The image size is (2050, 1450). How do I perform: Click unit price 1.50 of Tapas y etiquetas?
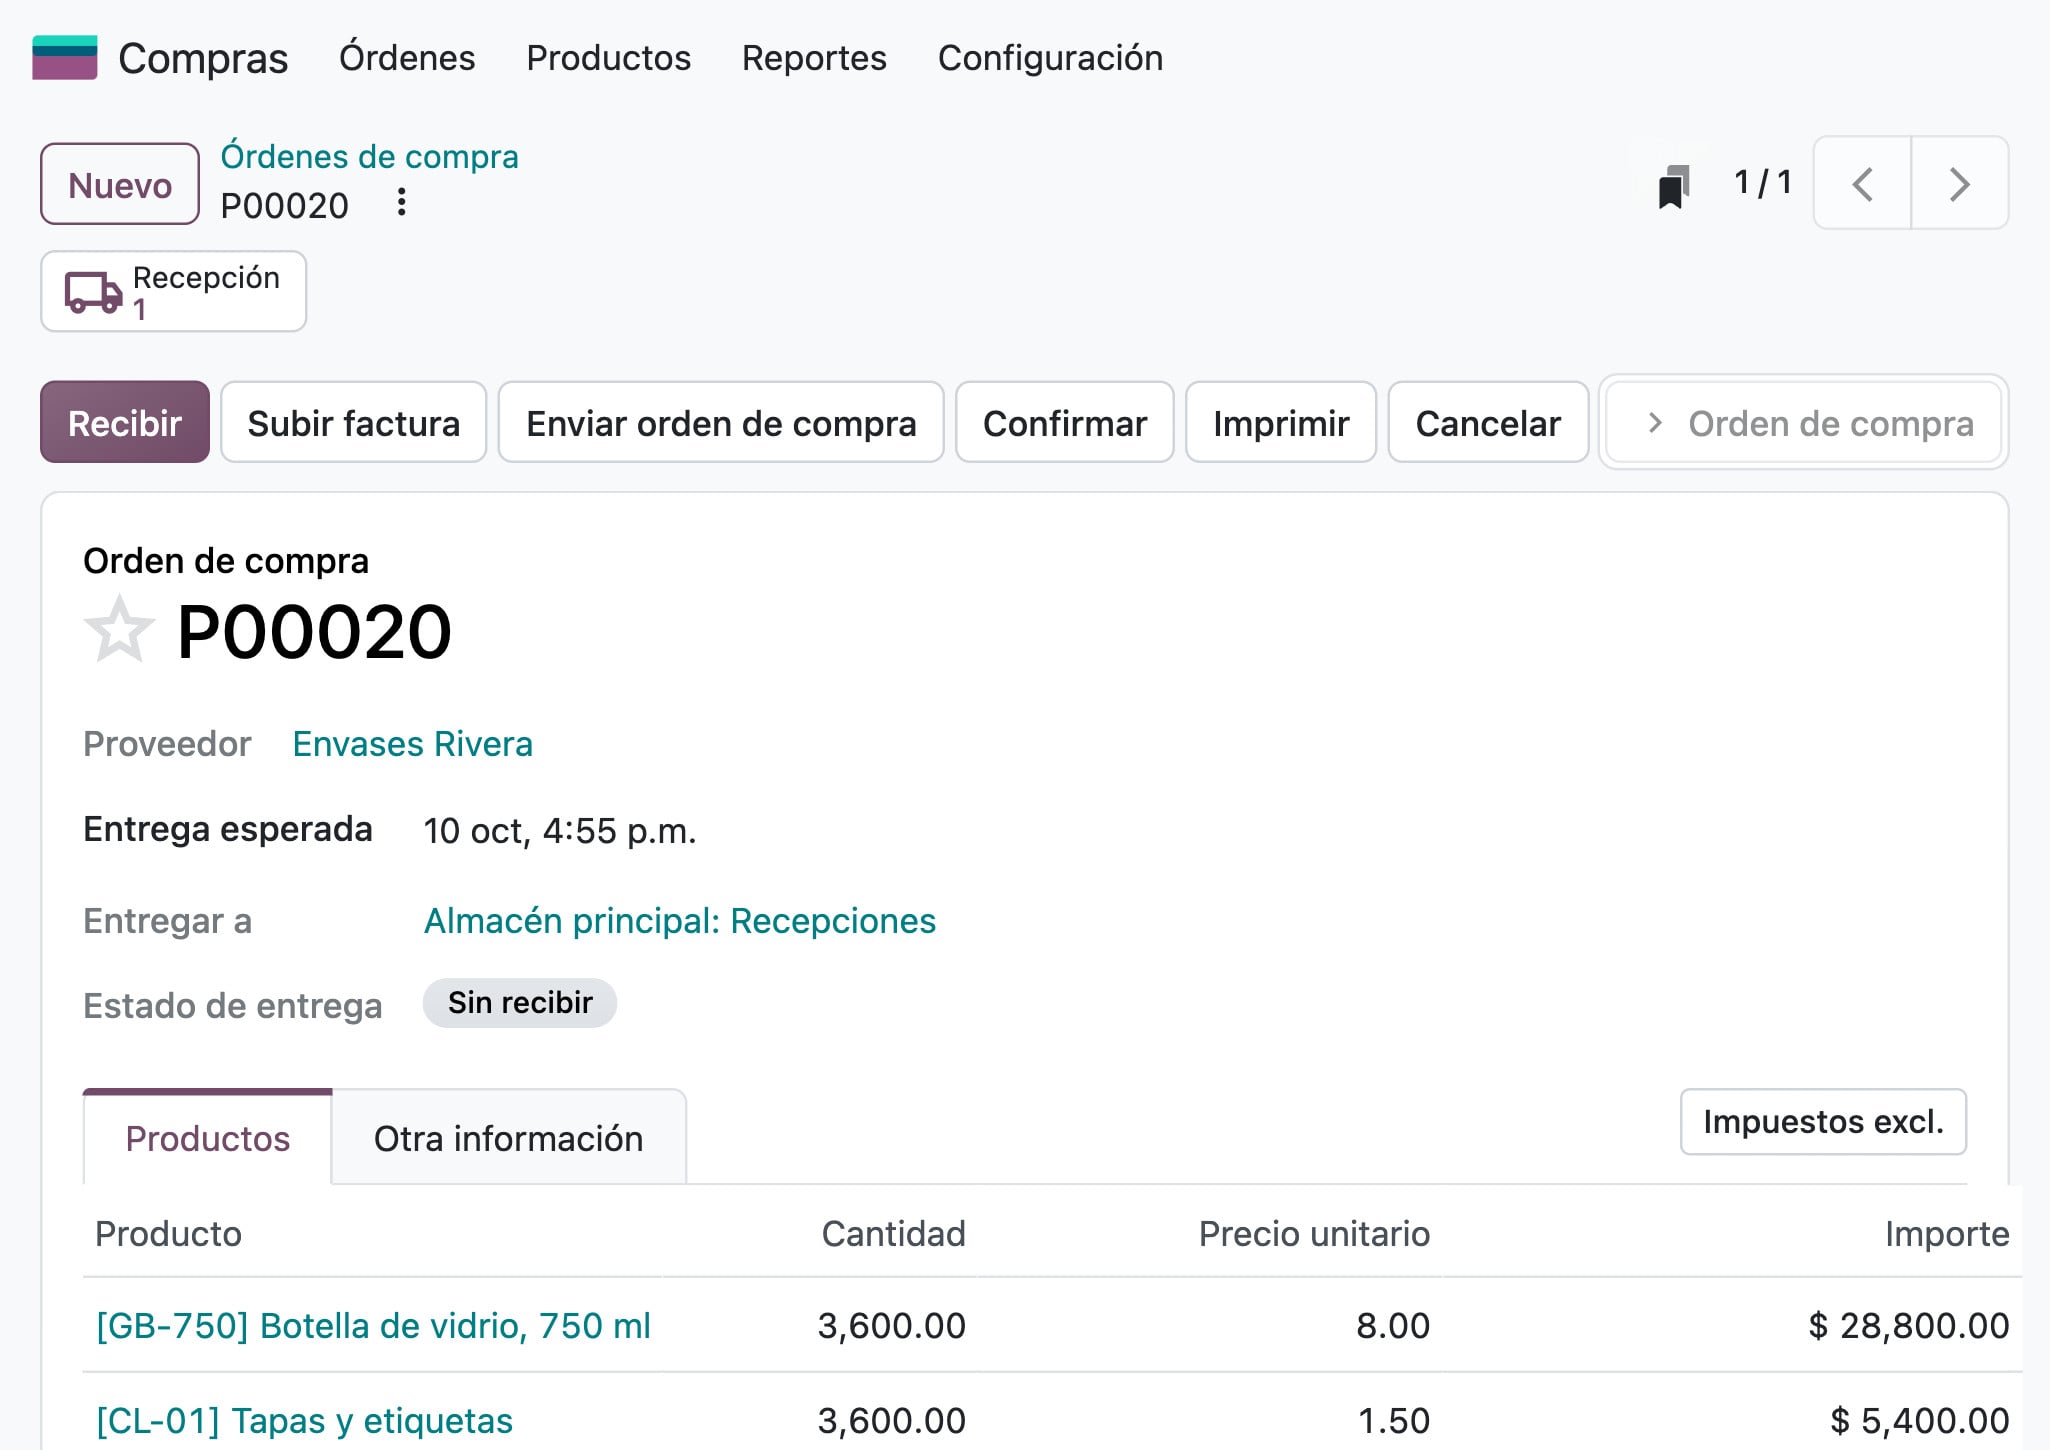[x=1393, y=1420]
